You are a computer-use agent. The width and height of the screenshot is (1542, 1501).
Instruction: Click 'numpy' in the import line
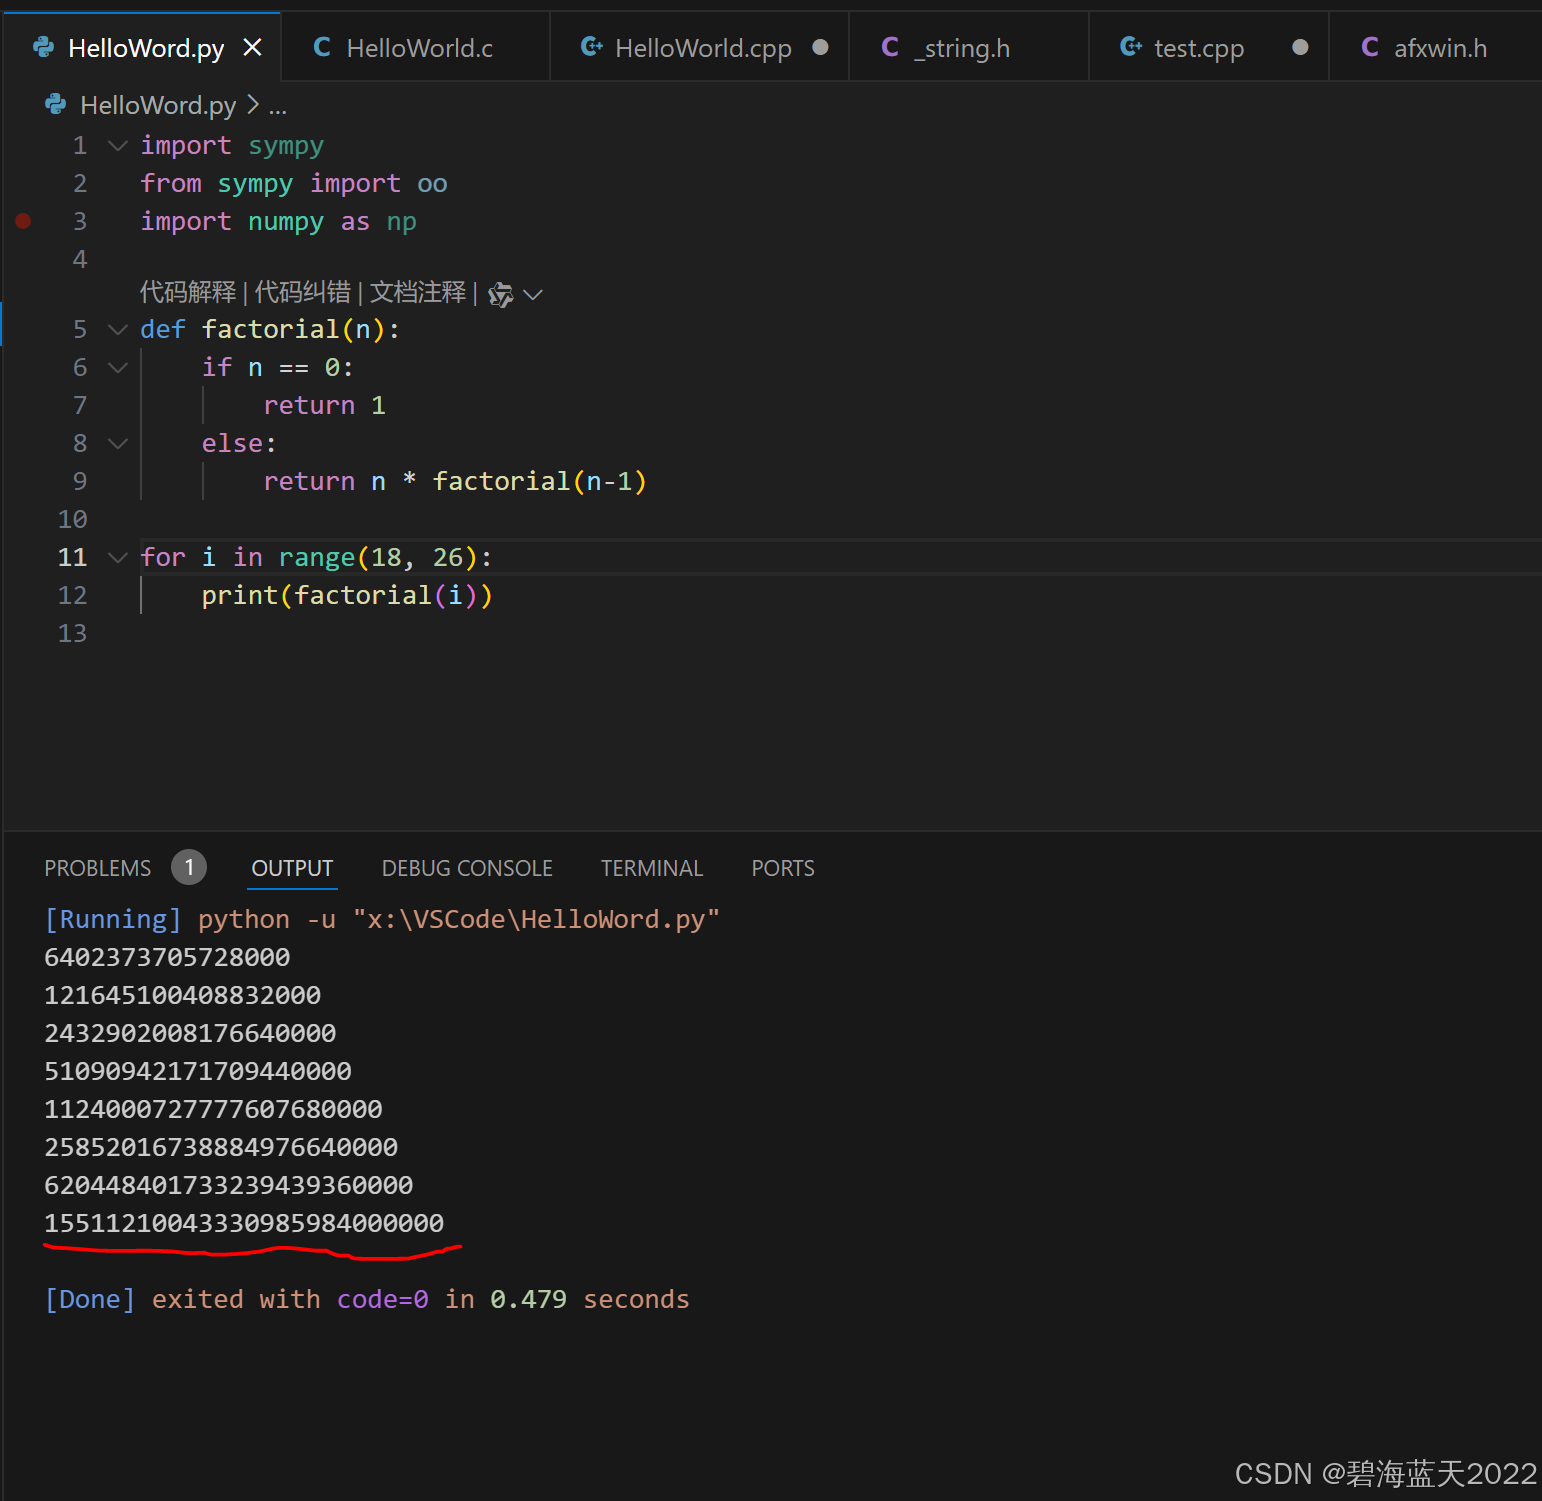(x=286, y=221)
